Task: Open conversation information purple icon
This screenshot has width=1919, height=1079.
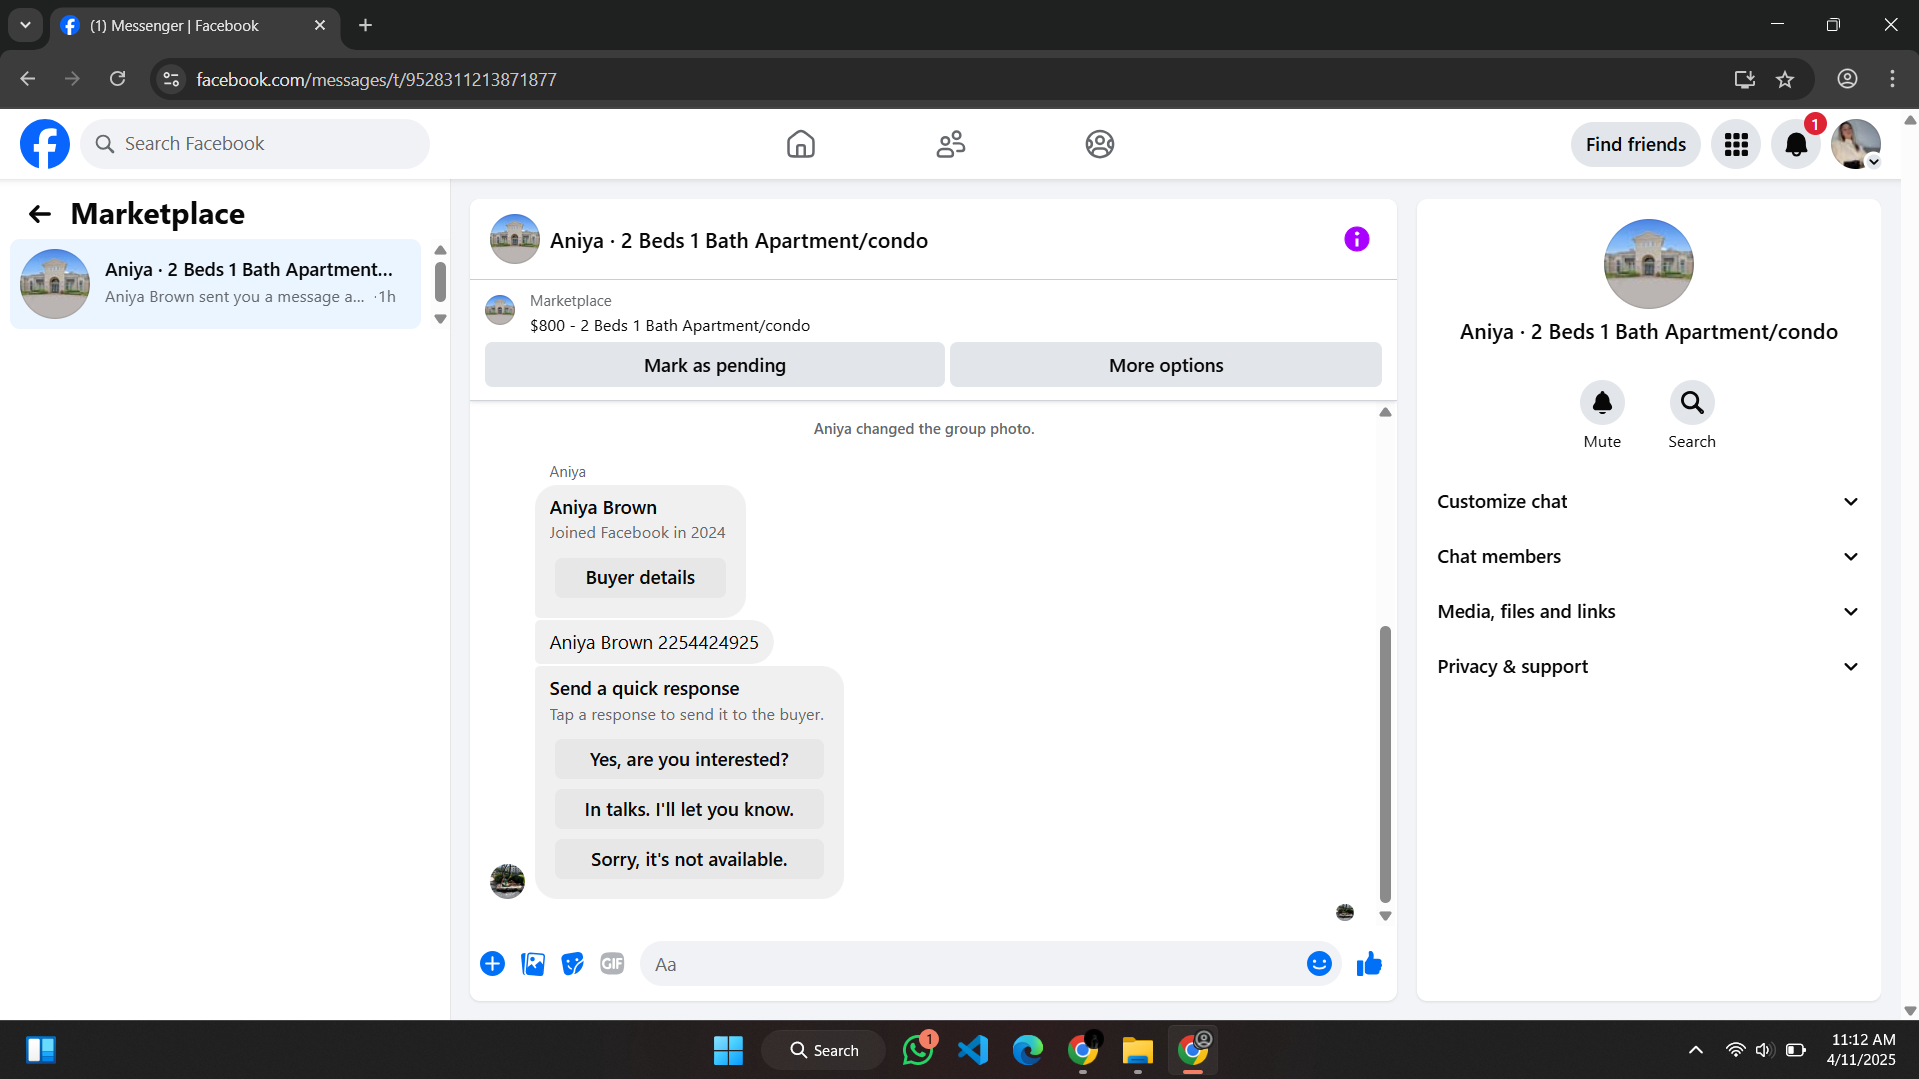Action: tap(1356, 239)
